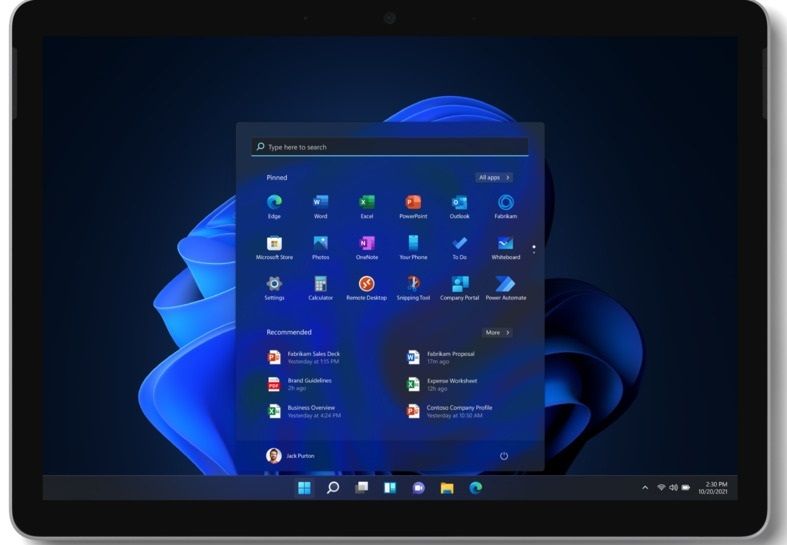Open the Outlook pinned app
Image resolution: width=787 pixels, height=545 pixels.
[x=459, y=206]
